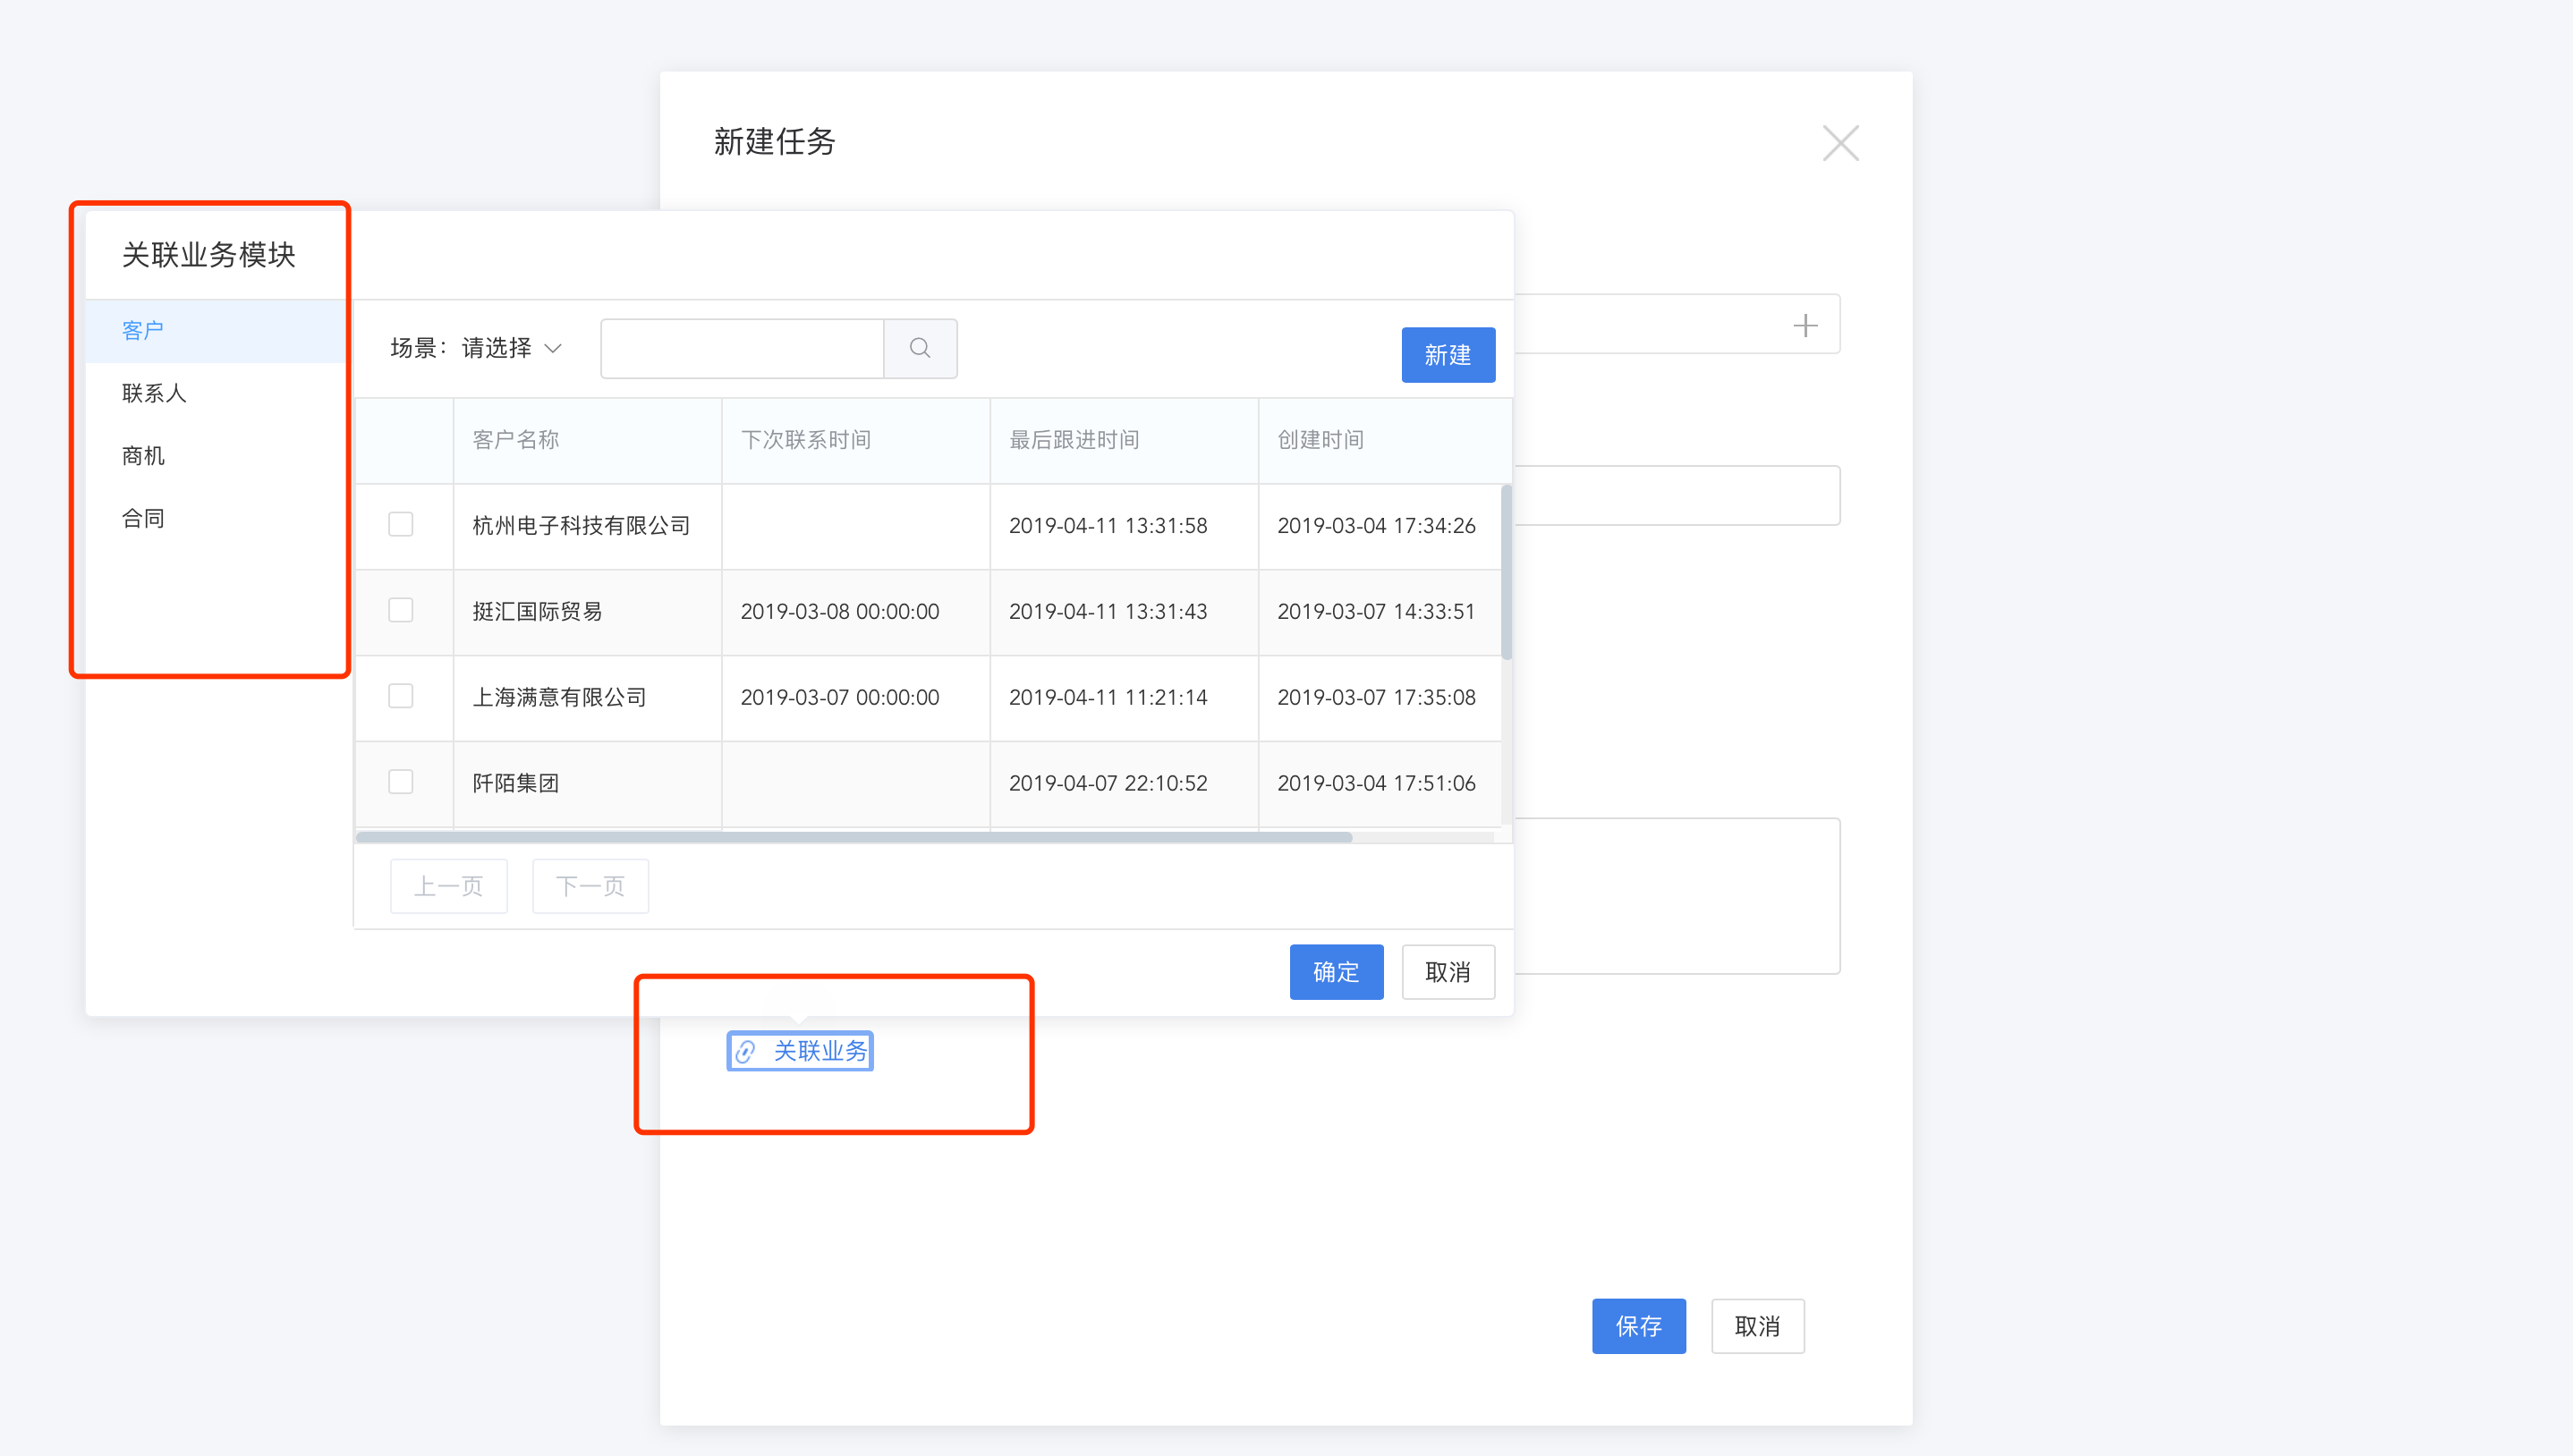Click the 2019-03-07 00:00:00 cell
Image resolution: width=2573 pixels, height=1456 pixels.
[x=856, y=698]
